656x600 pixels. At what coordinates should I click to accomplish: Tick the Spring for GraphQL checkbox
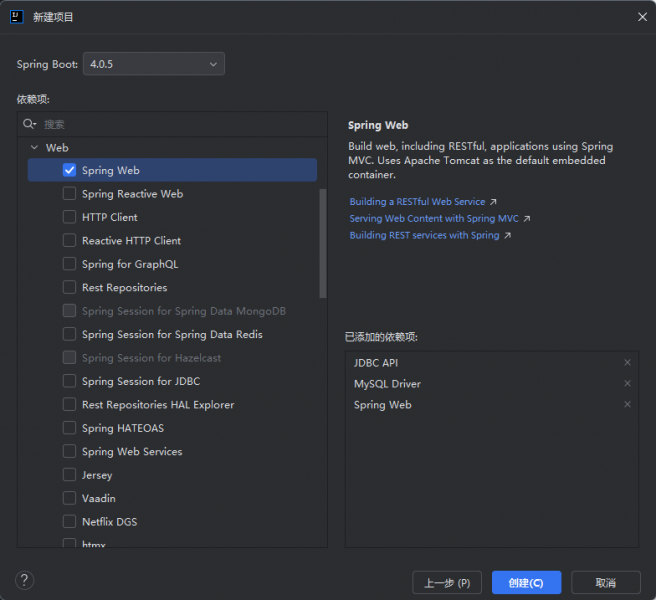[x=69, y=264]
